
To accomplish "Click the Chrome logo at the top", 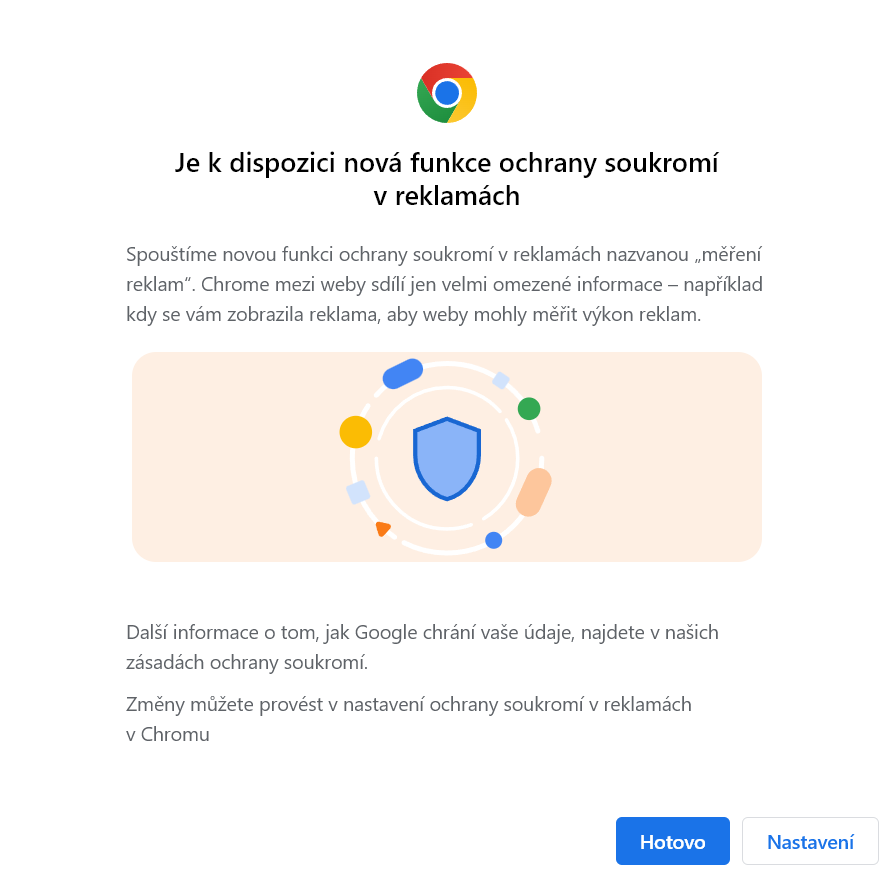I will coord(447,93).
